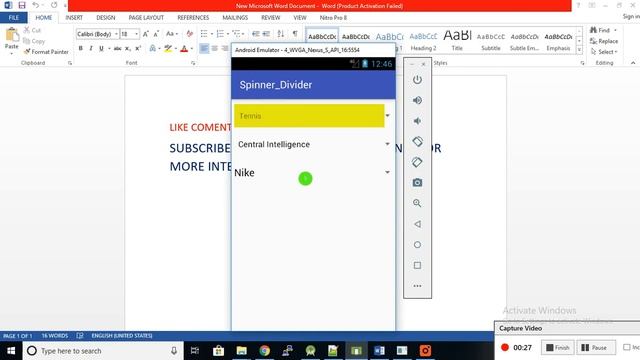
Task: Expand the Nike spinner dropdown
Action: pyautogui.click(x=387, y=172)
